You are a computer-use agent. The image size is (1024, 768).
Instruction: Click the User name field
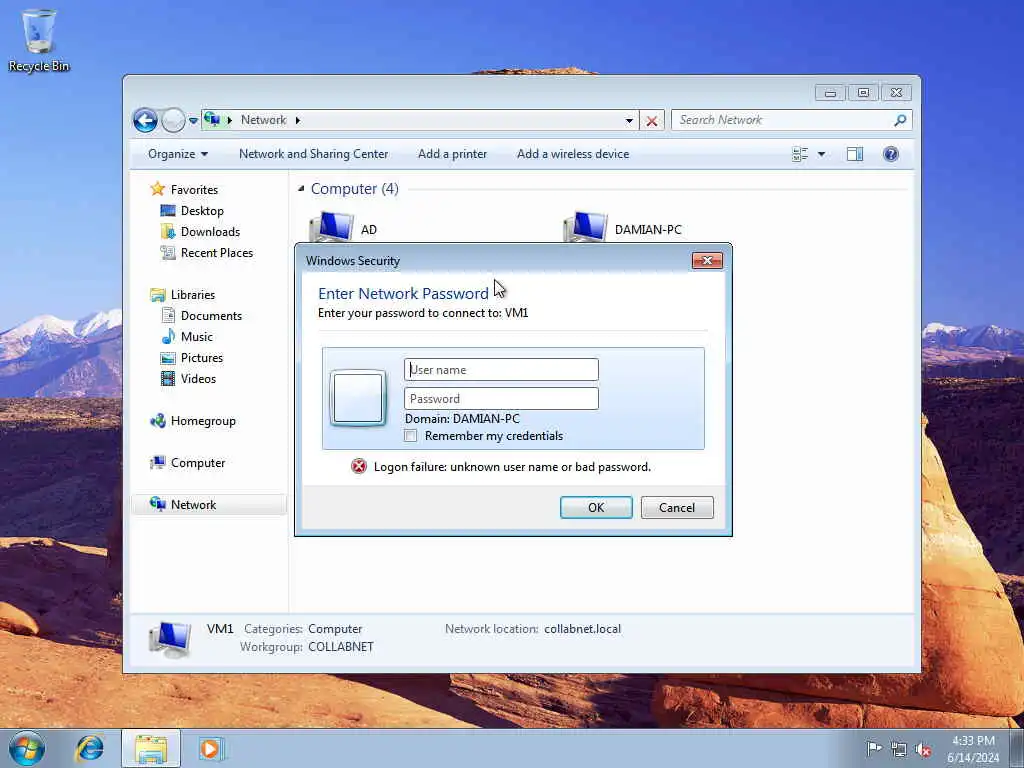501,370
